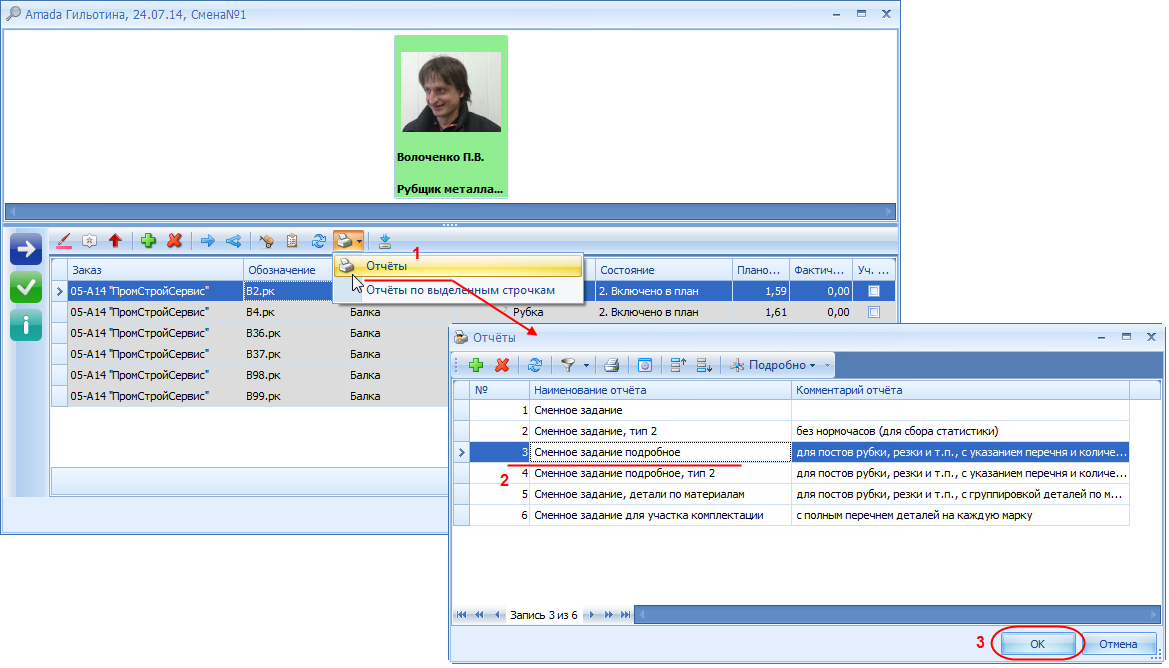Click the green checkmark sidebar button

pos(26,288)
